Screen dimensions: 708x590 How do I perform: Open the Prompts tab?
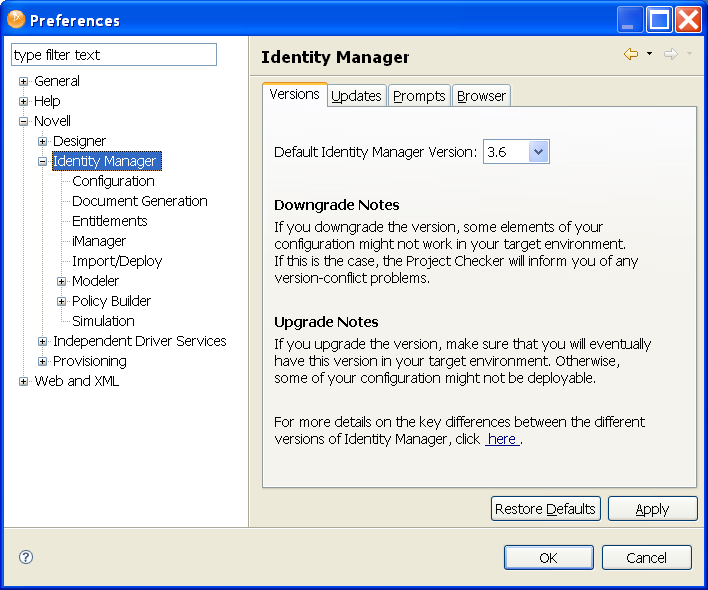tap(419, 96)
